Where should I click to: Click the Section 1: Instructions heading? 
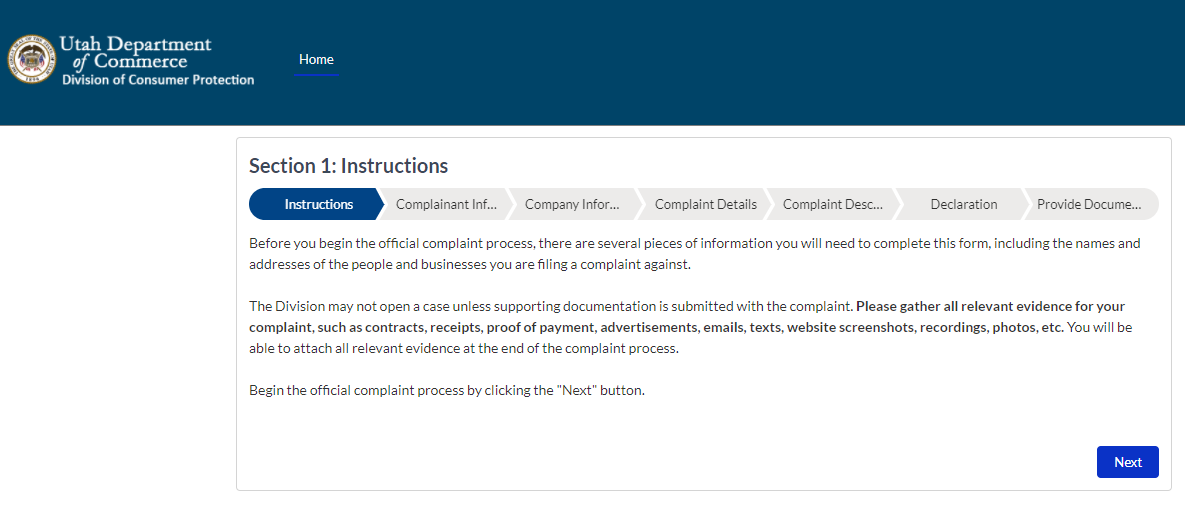click(348, 165)
